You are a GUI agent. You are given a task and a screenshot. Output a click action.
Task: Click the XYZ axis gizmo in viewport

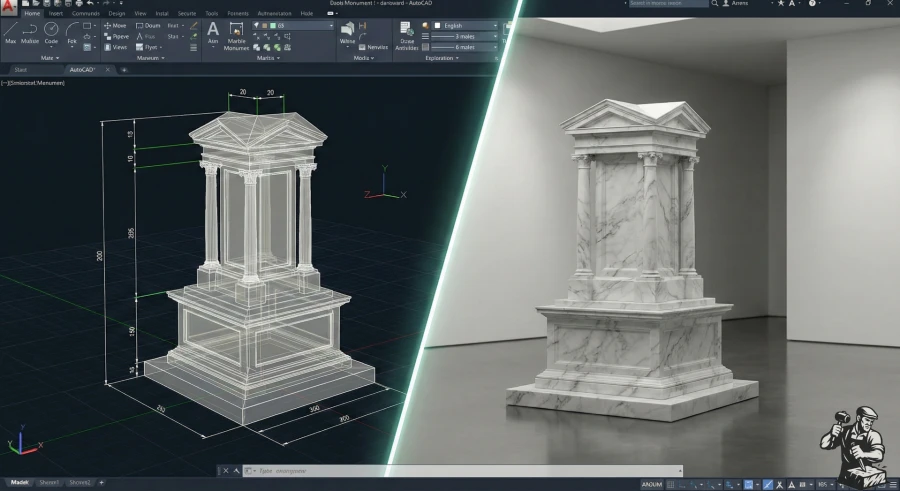385,184
